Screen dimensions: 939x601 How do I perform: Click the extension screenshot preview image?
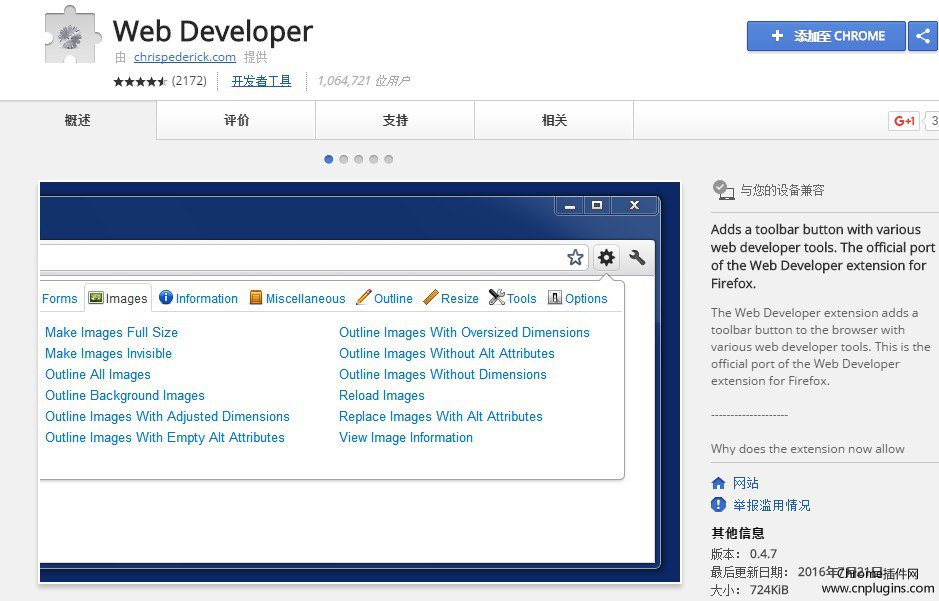[x=360, y=382]
